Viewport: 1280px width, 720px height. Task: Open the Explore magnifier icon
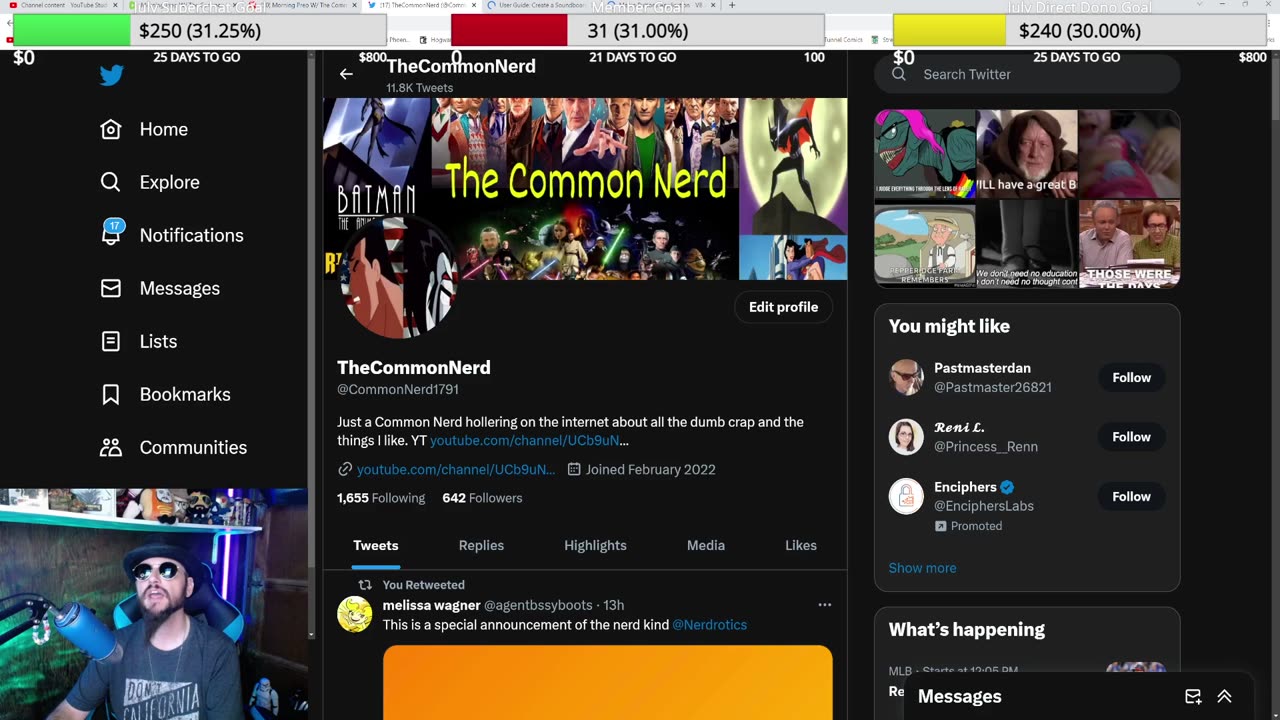(x=111, y=182)
